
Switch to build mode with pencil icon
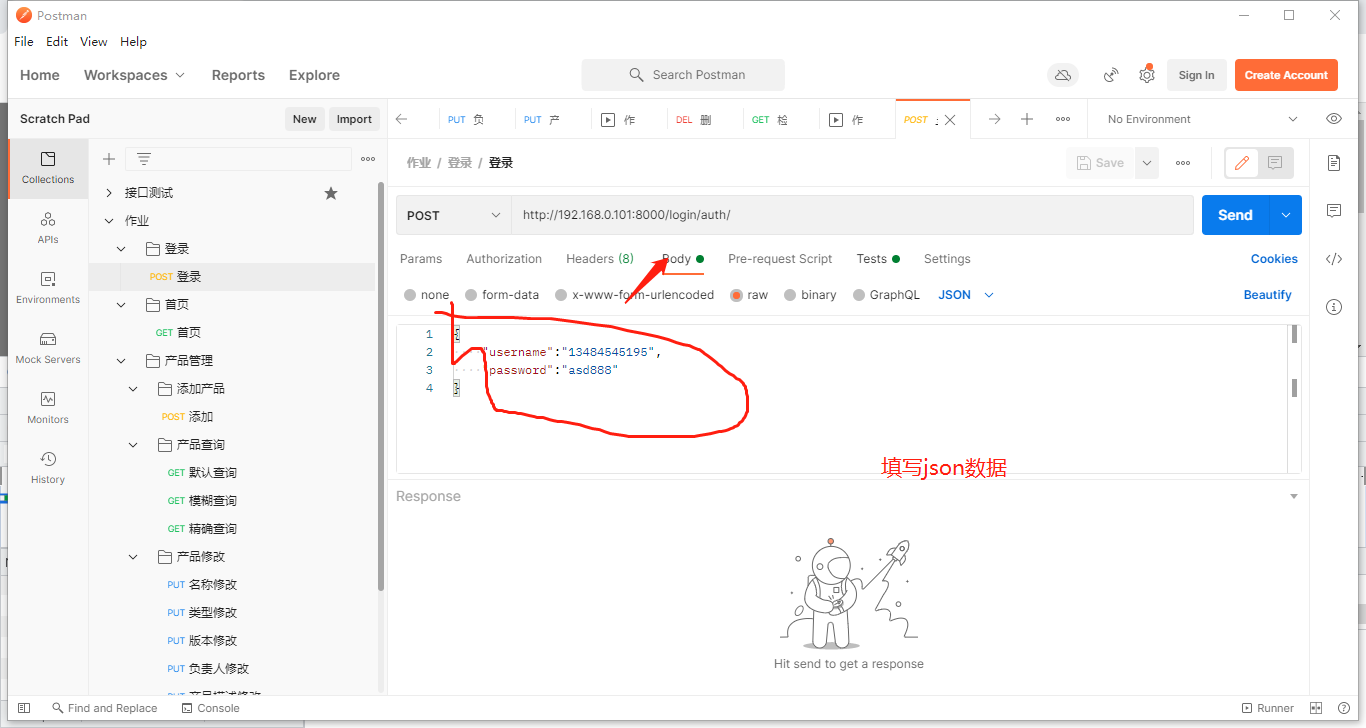(1242, 163)
